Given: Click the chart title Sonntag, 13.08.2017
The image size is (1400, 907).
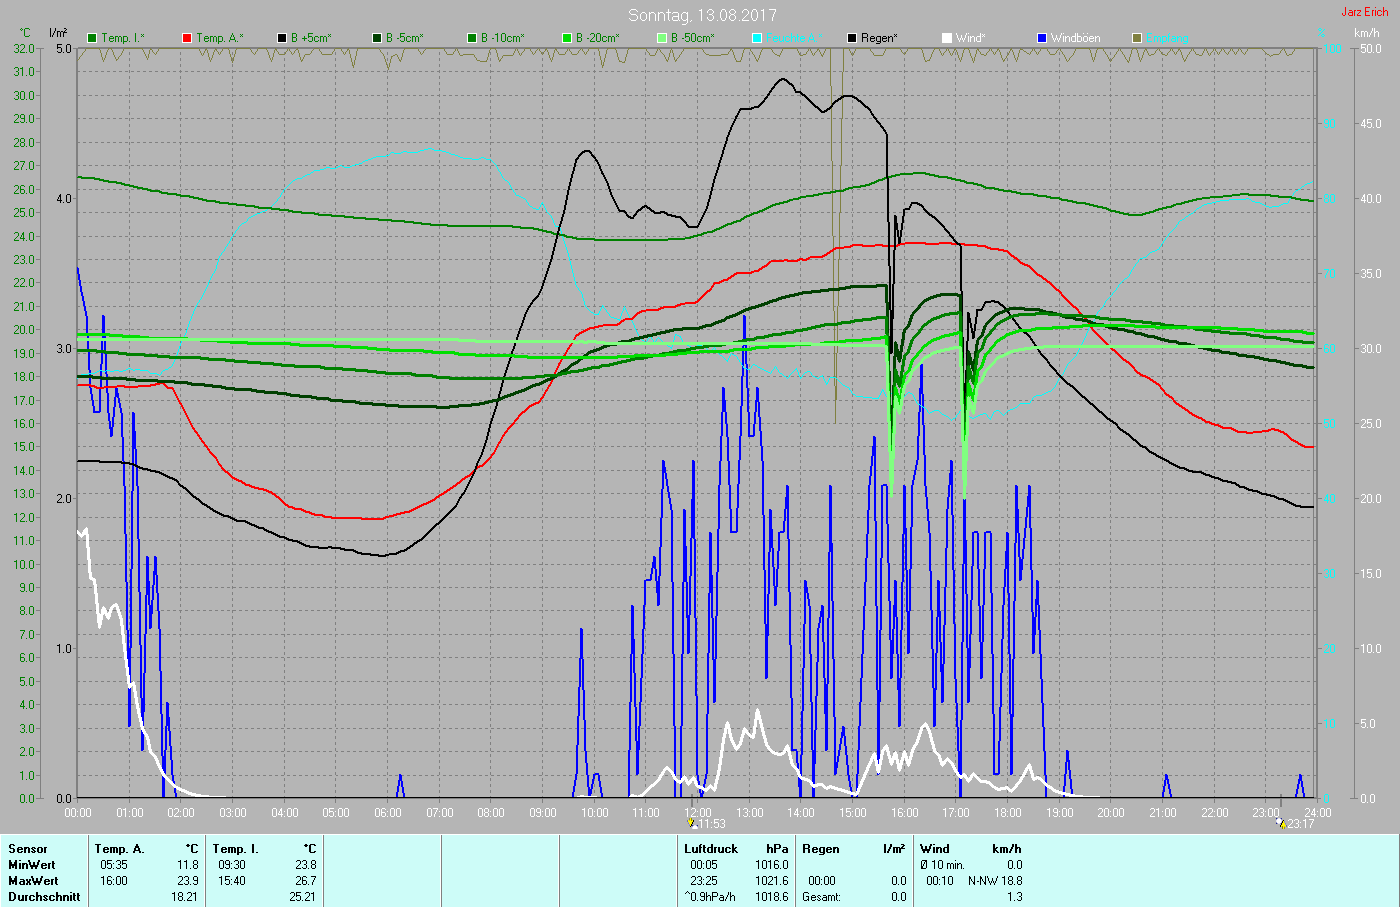Looking at the screenshot, I should point(702,15).
